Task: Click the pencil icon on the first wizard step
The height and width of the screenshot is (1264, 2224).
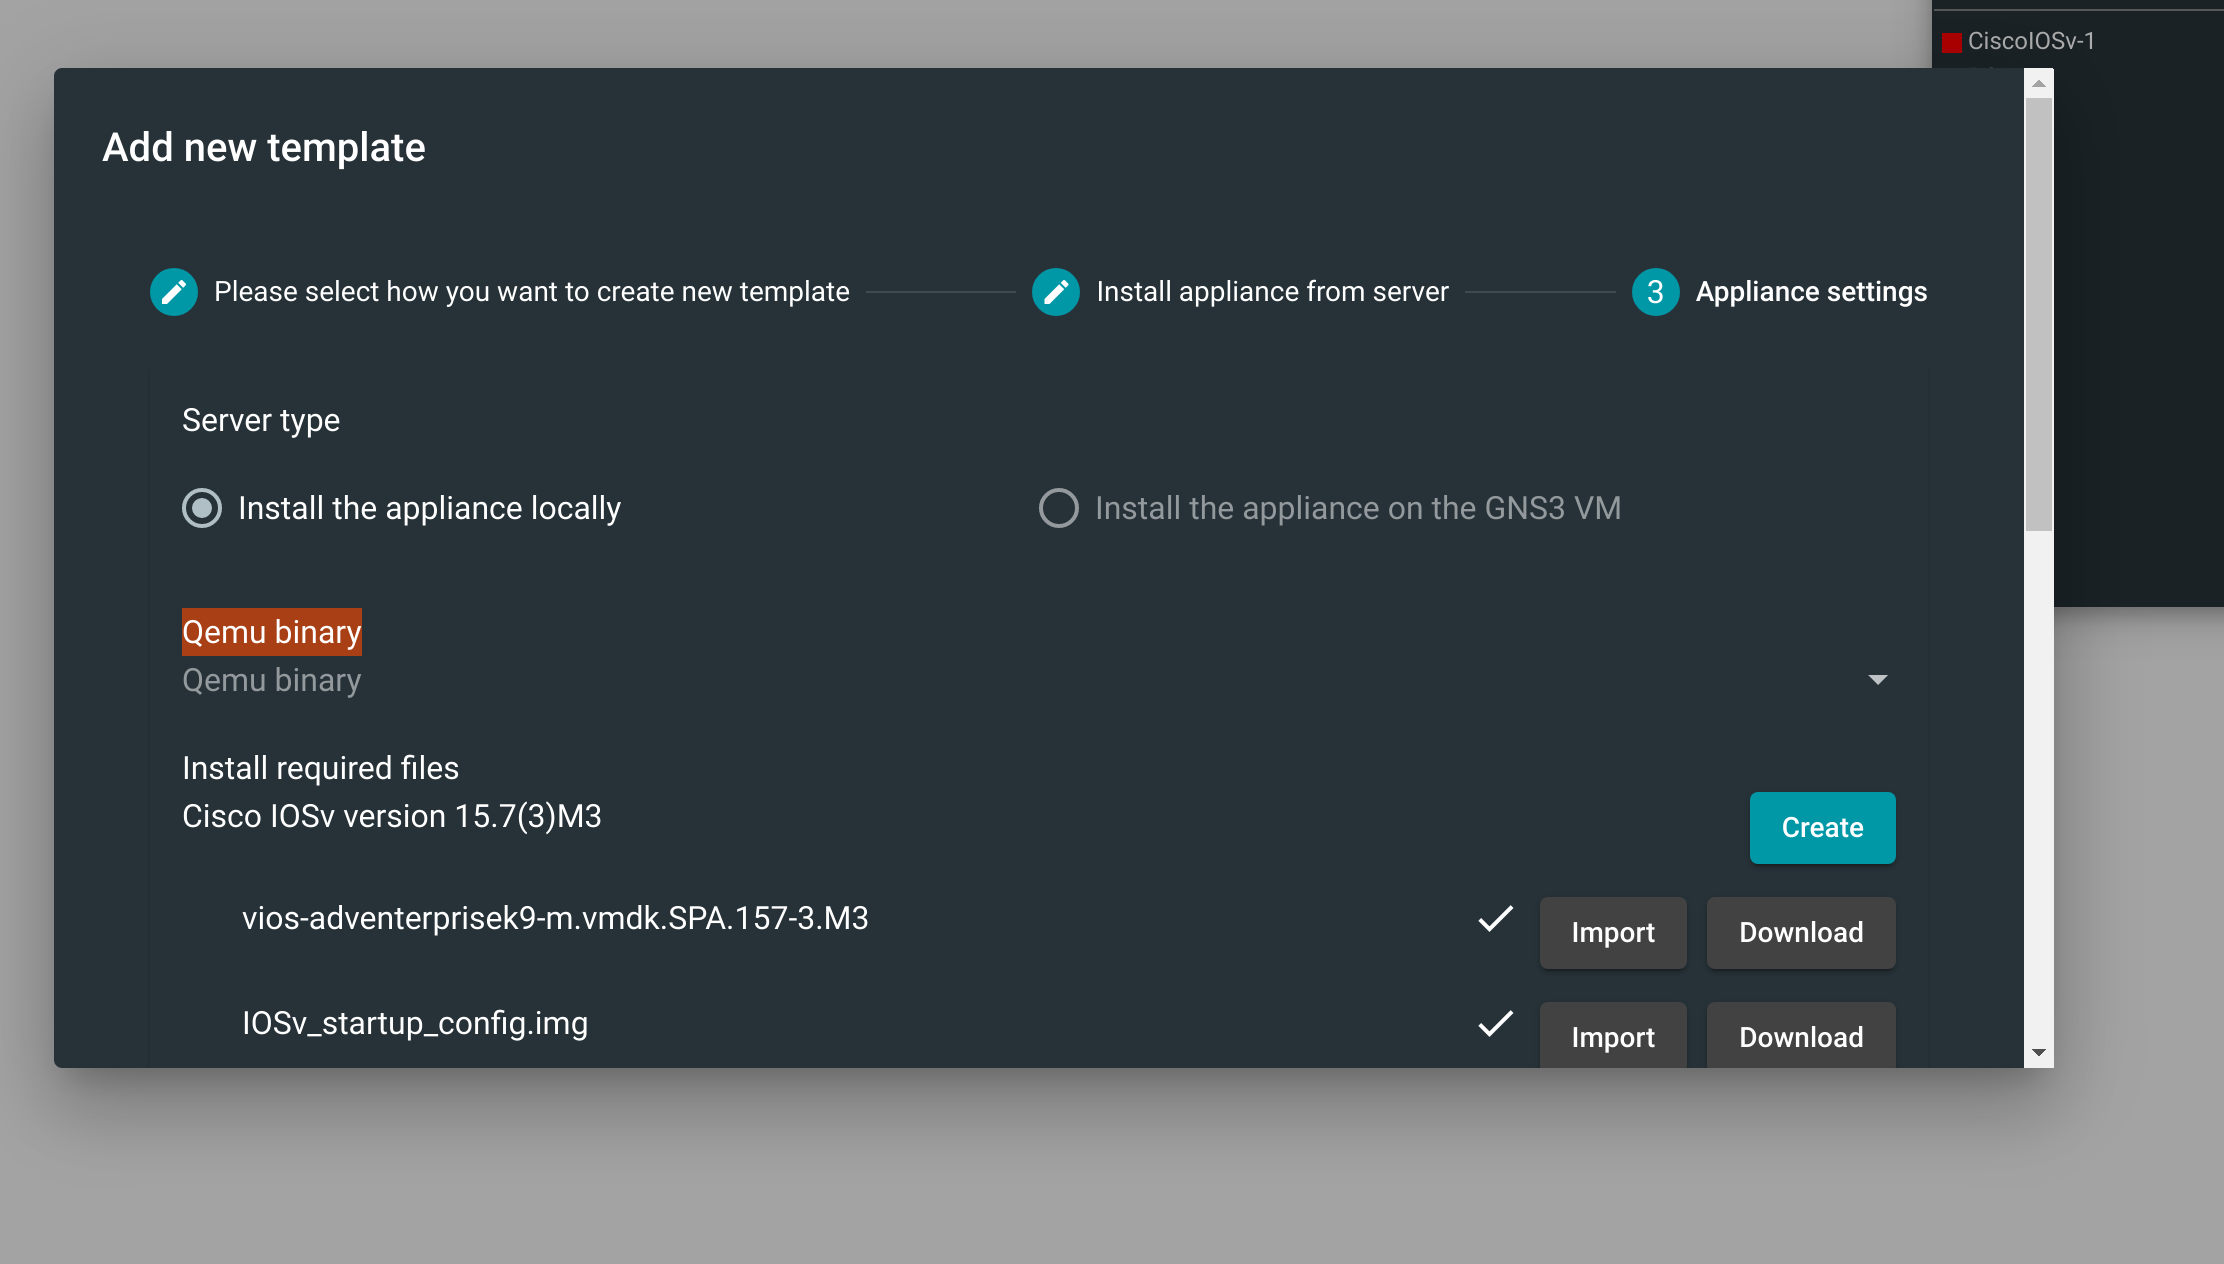Action: tap(173, 291)
